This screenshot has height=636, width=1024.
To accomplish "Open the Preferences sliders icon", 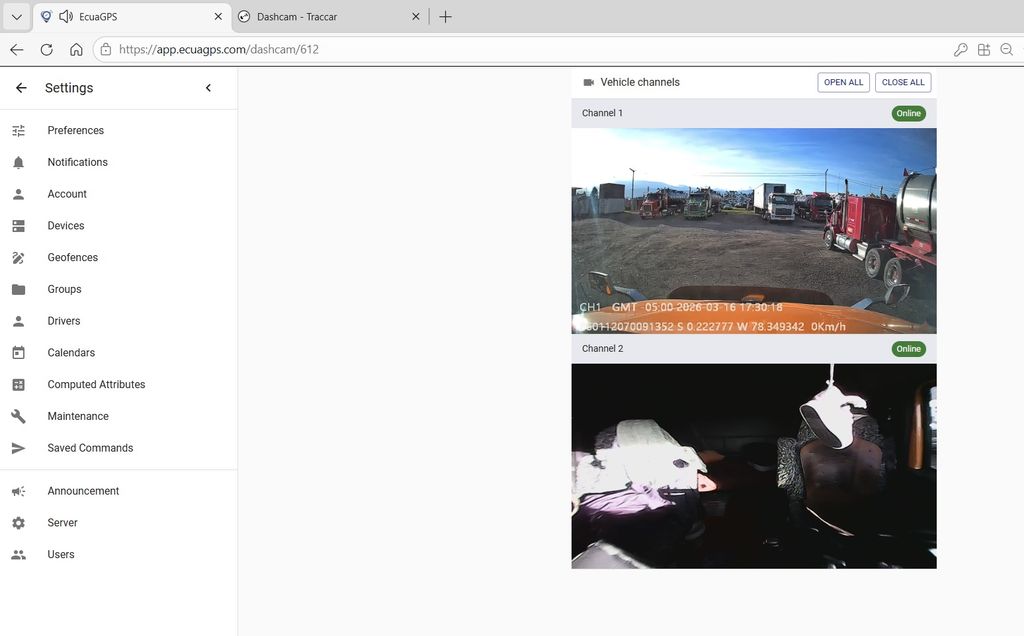I will [19, 130].
